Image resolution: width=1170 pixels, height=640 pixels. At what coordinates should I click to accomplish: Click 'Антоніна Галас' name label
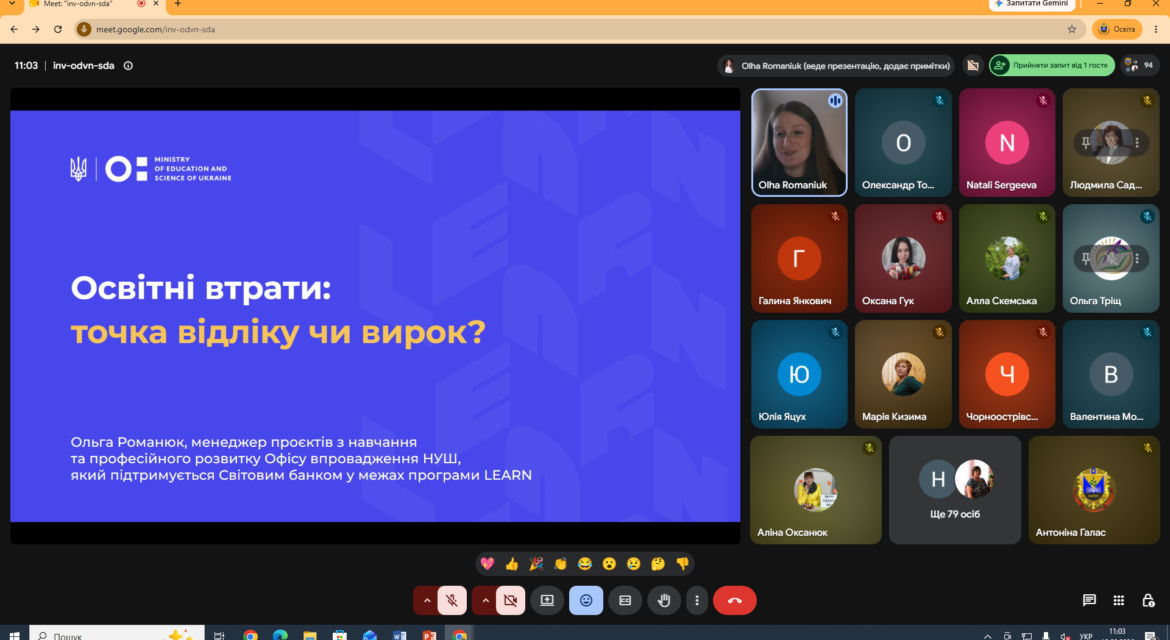tap(1070, 533)
